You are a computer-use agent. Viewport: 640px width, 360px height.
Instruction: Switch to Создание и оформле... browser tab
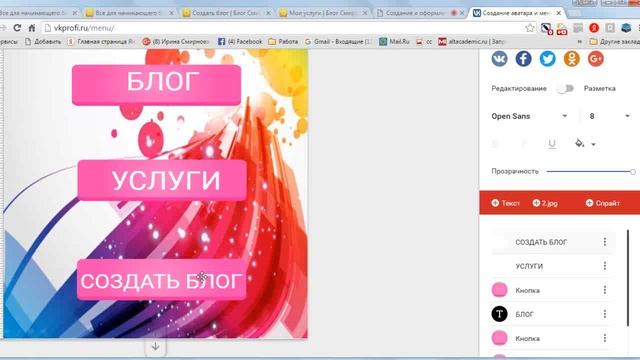pos(420,13)
